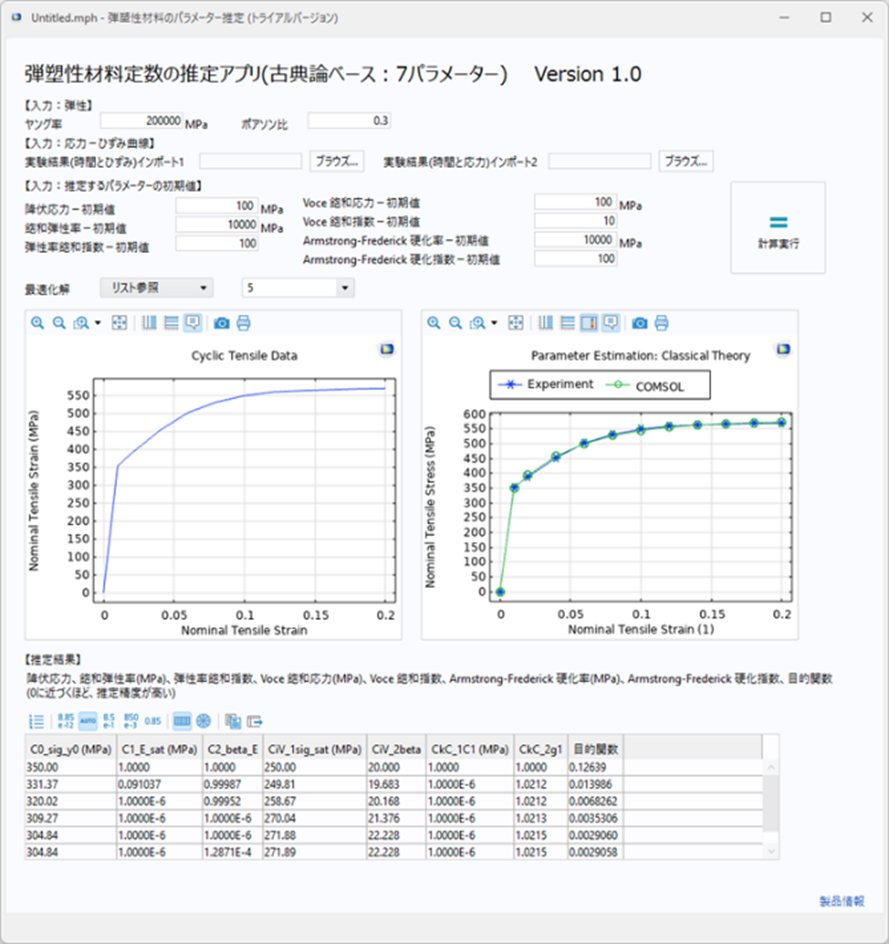Click first ブラウズ... button for import 1
The image size is (889, 944).
click(x=336, y=160)
